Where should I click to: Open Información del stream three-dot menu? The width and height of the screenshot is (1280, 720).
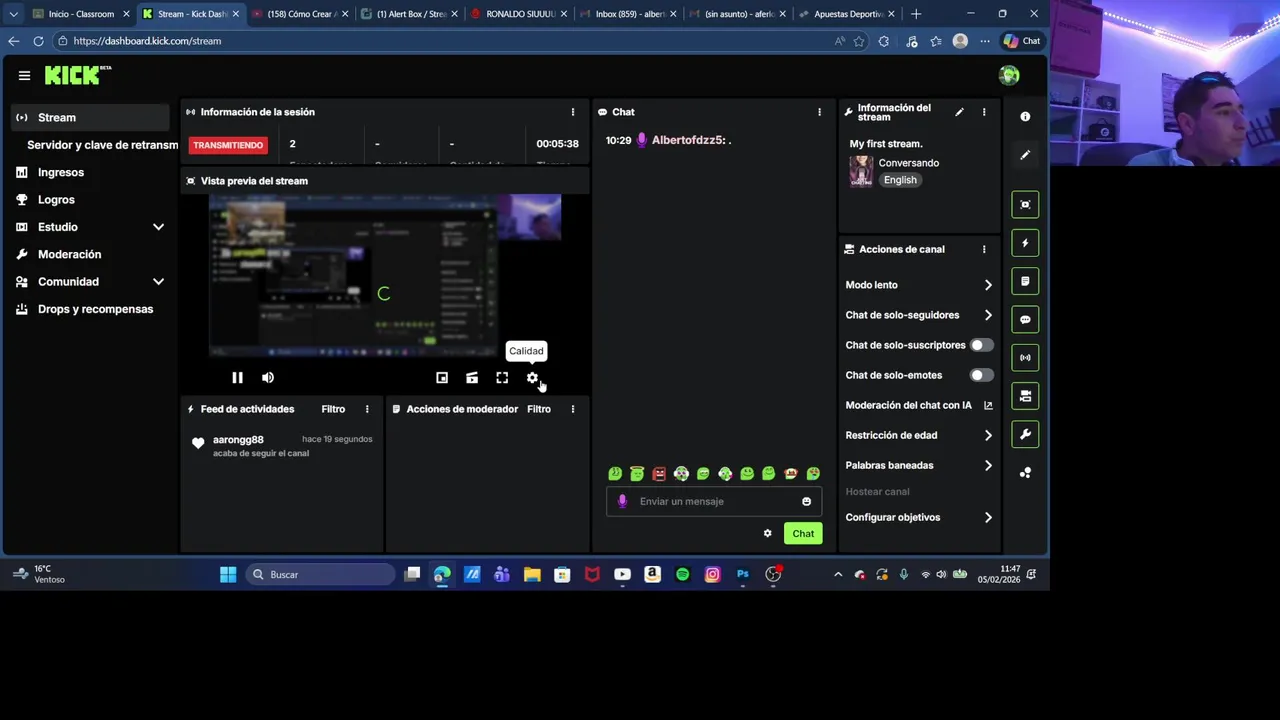click(x=984, y=112)
